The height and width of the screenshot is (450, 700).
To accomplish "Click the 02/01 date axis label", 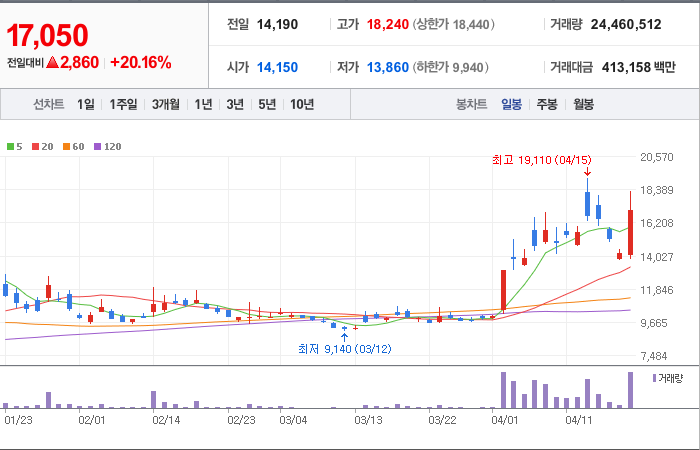I will point(92,421).
